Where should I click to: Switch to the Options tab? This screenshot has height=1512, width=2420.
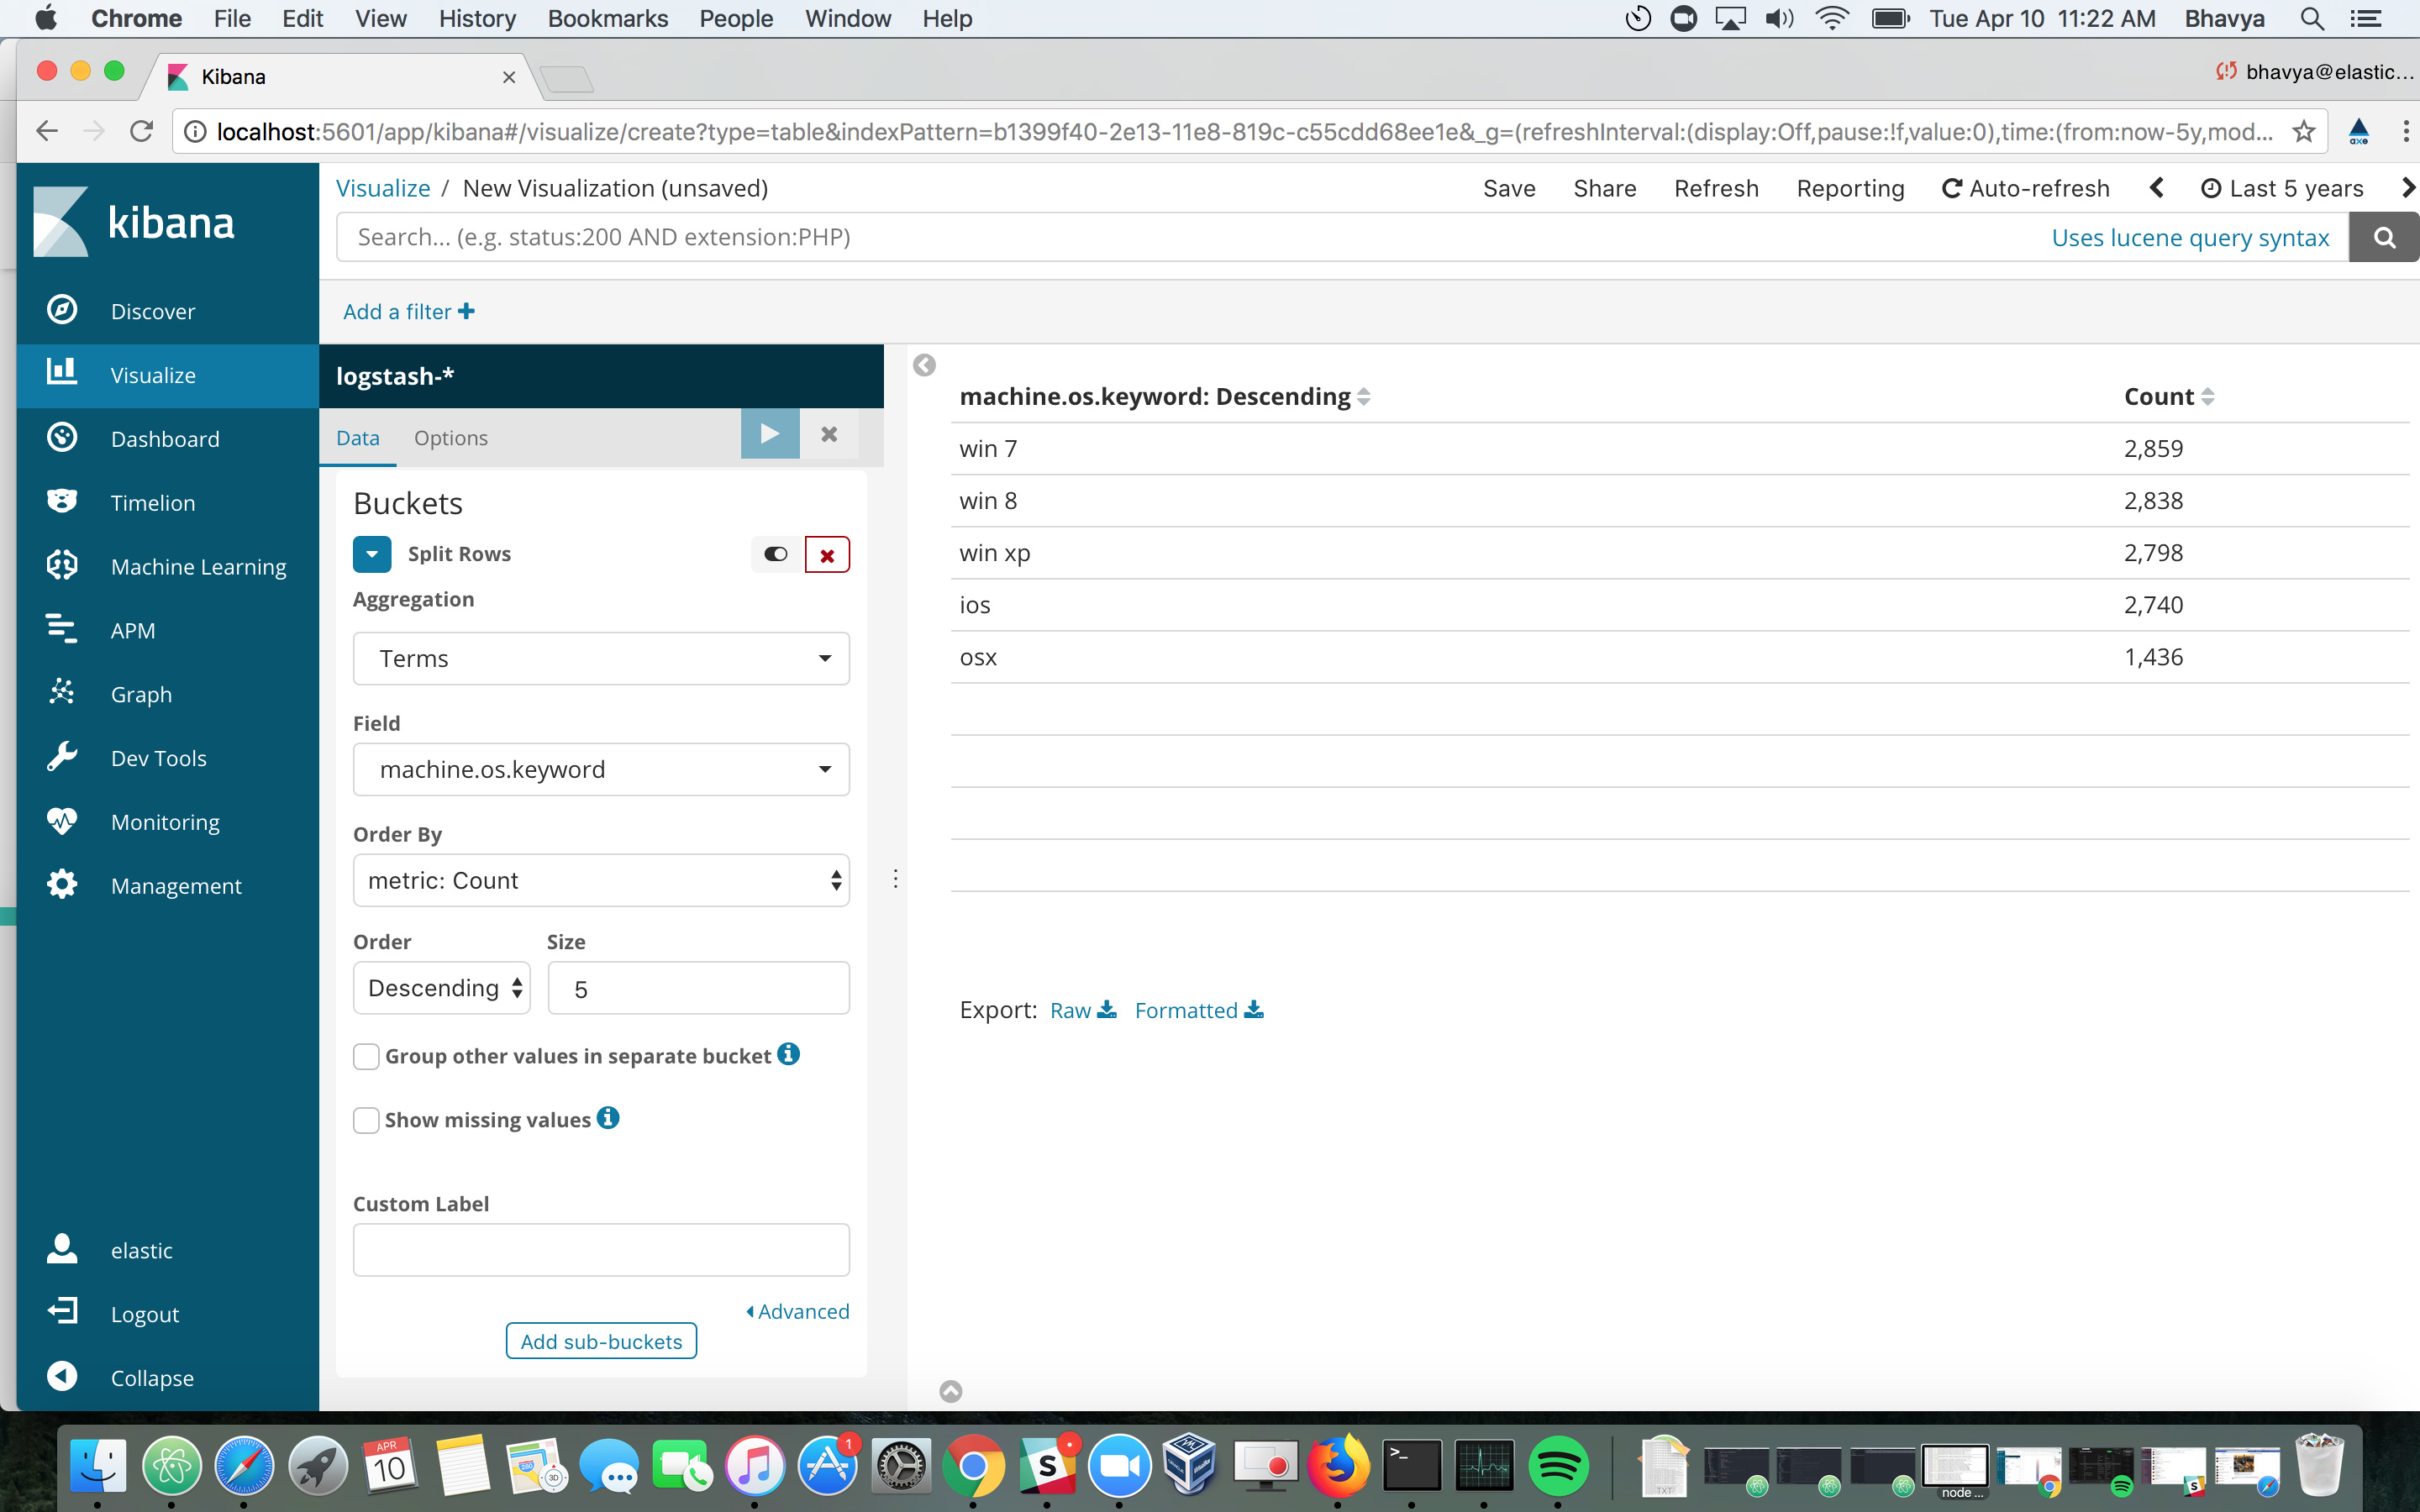click(450, 438)
